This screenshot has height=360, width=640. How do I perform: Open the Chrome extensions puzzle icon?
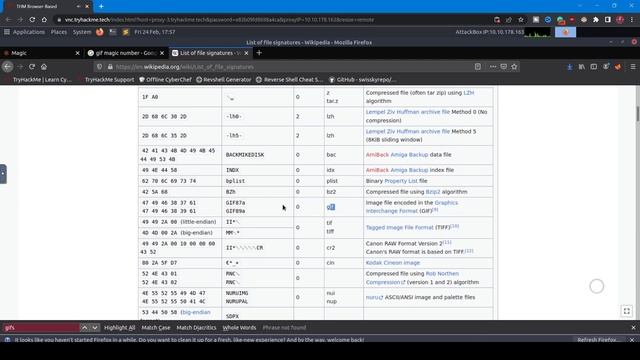[x=596, y=20]
